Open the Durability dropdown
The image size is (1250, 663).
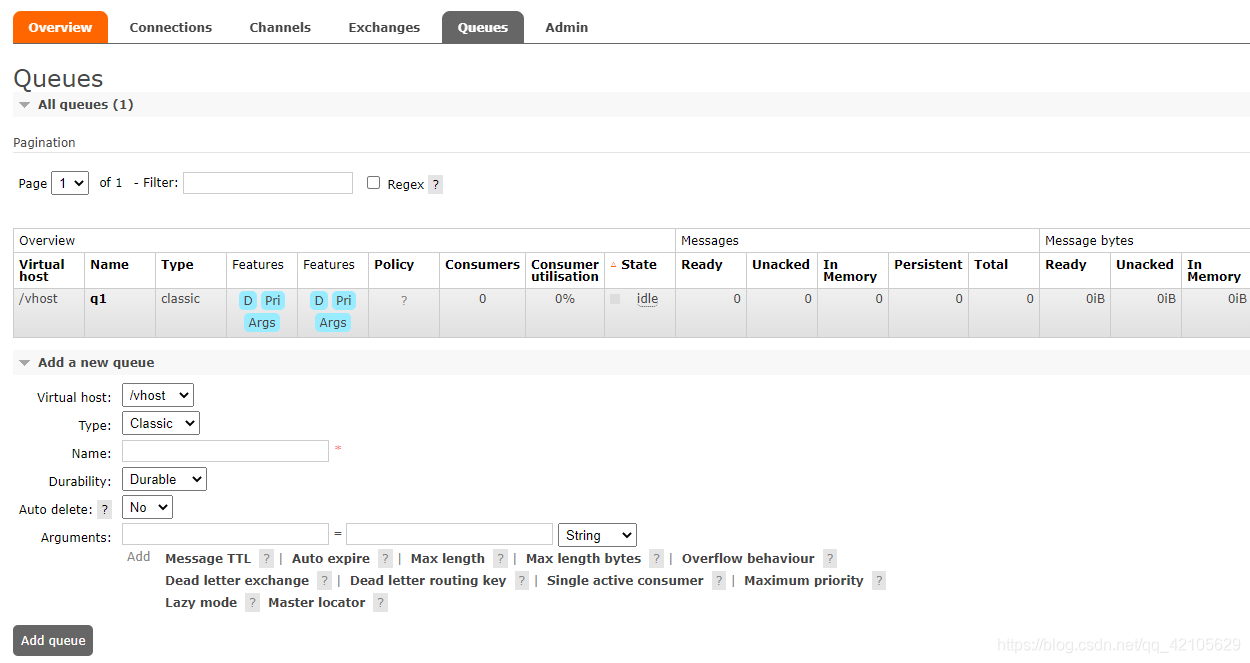click(x=164, y=480)
